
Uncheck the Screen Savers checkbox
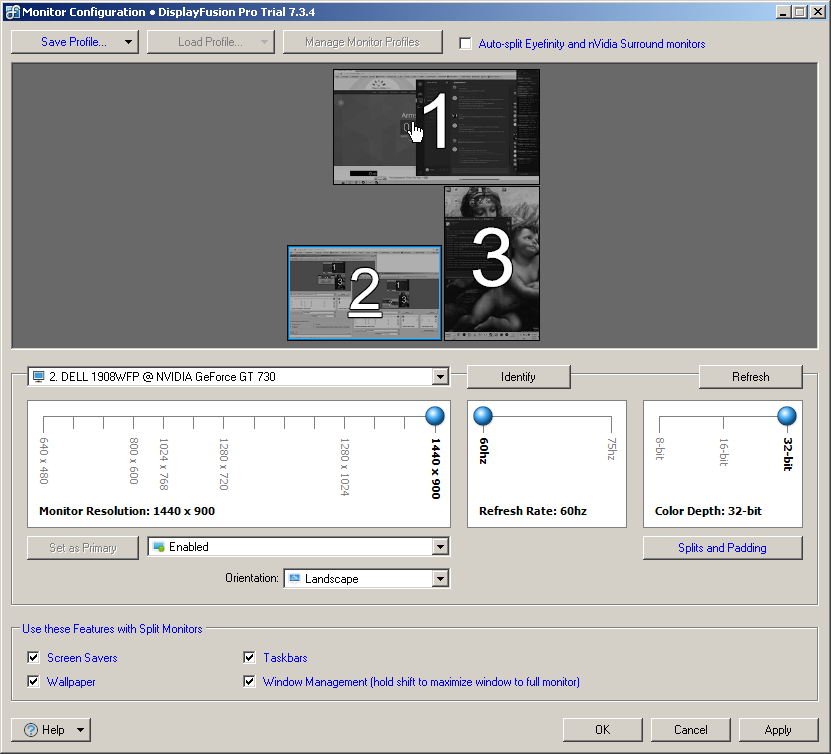coord(33,658)
